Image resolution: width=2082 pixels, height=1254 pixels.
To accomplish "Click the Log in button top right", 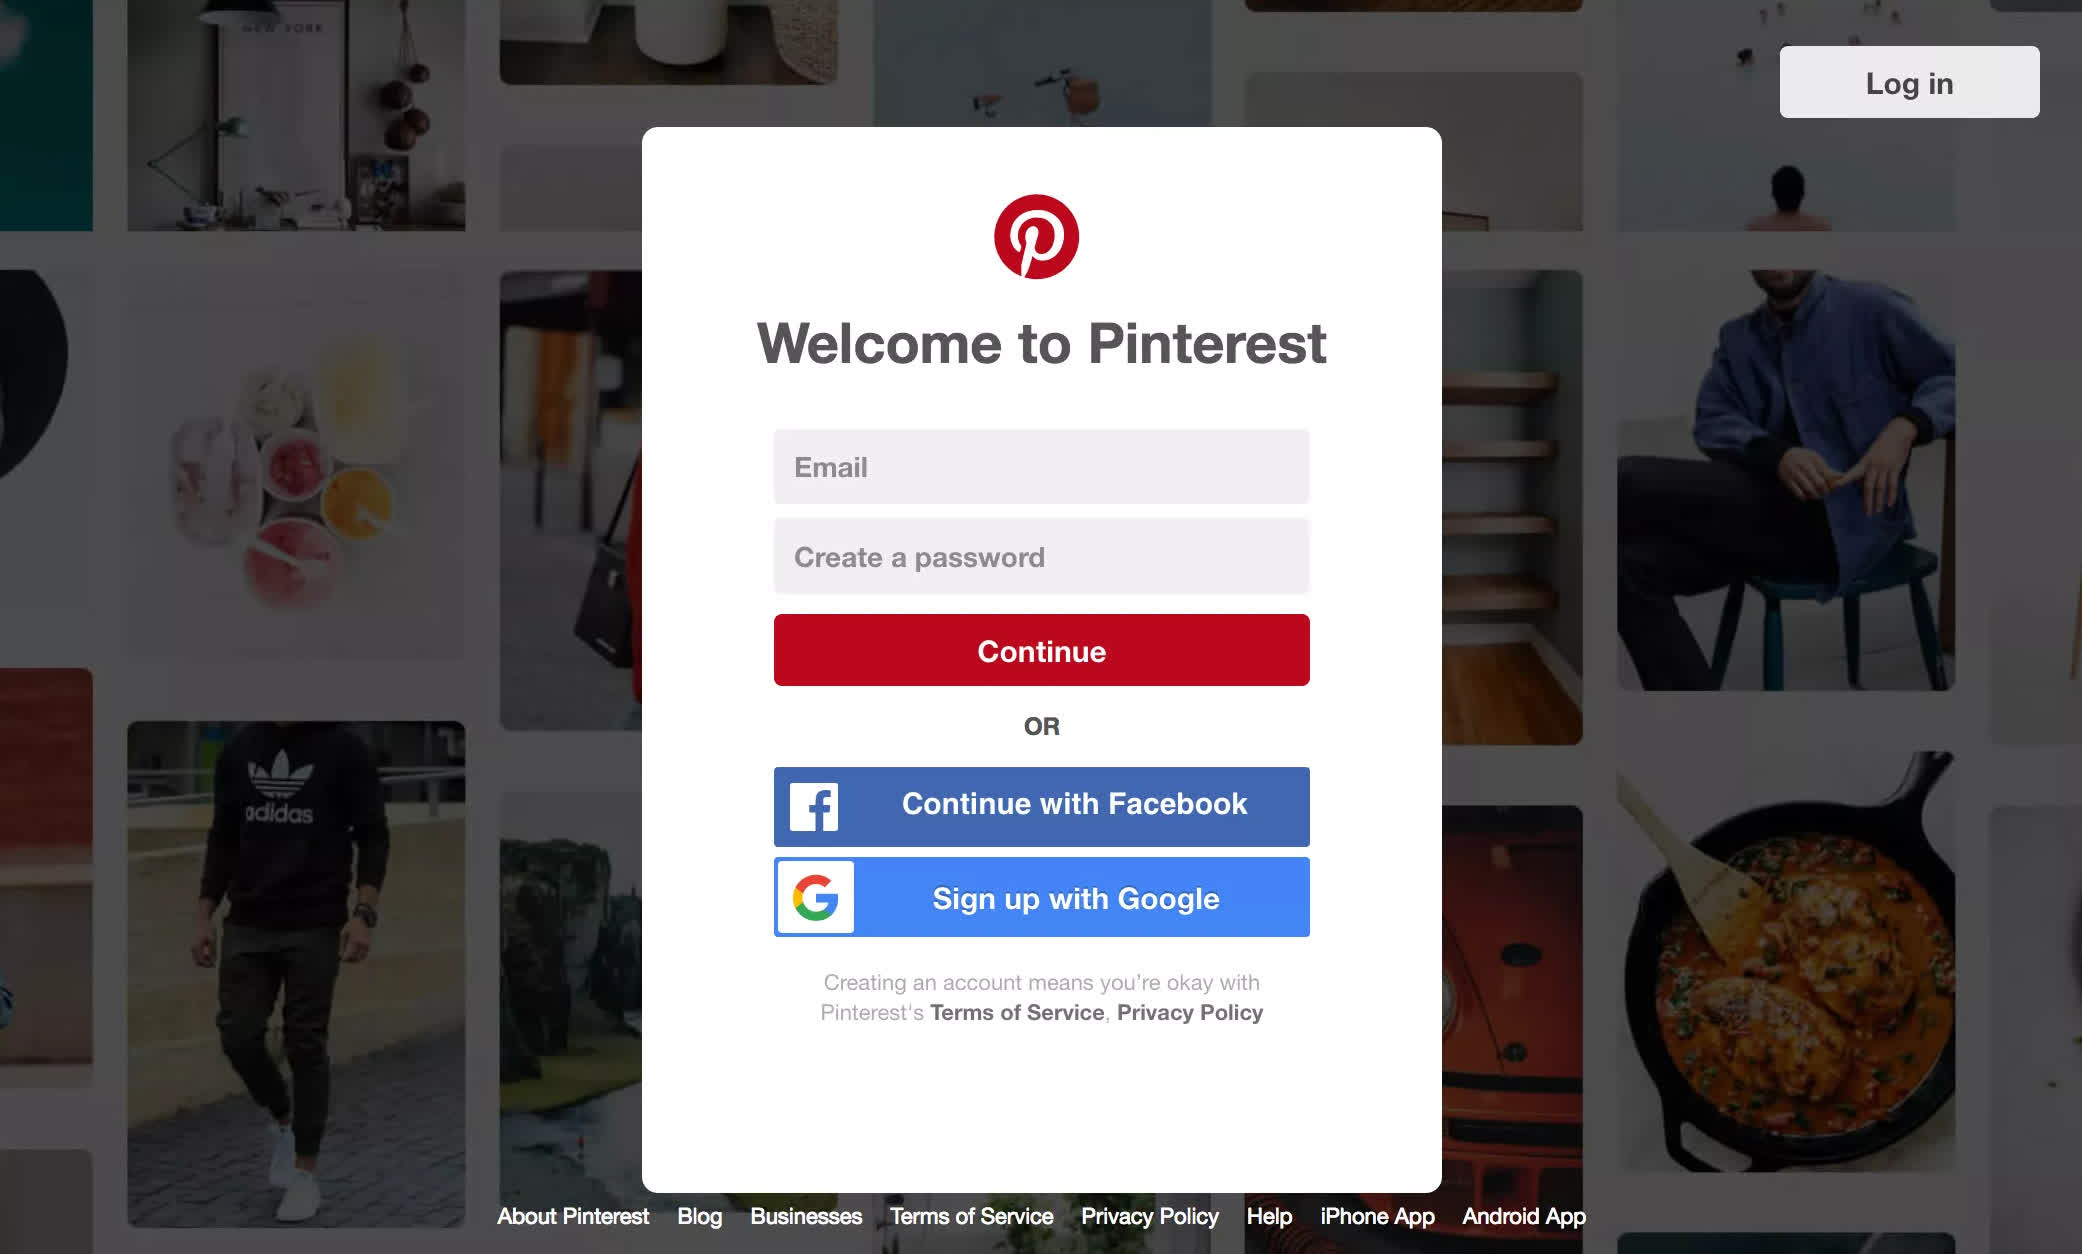I will pyautogui.click(x=1909, y=82).
